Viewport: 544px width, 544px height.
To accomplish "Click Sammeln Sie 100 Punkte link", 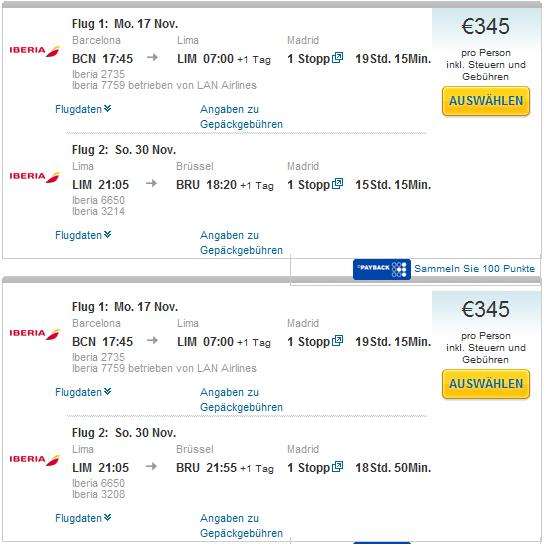I will [x=475, y=269].
